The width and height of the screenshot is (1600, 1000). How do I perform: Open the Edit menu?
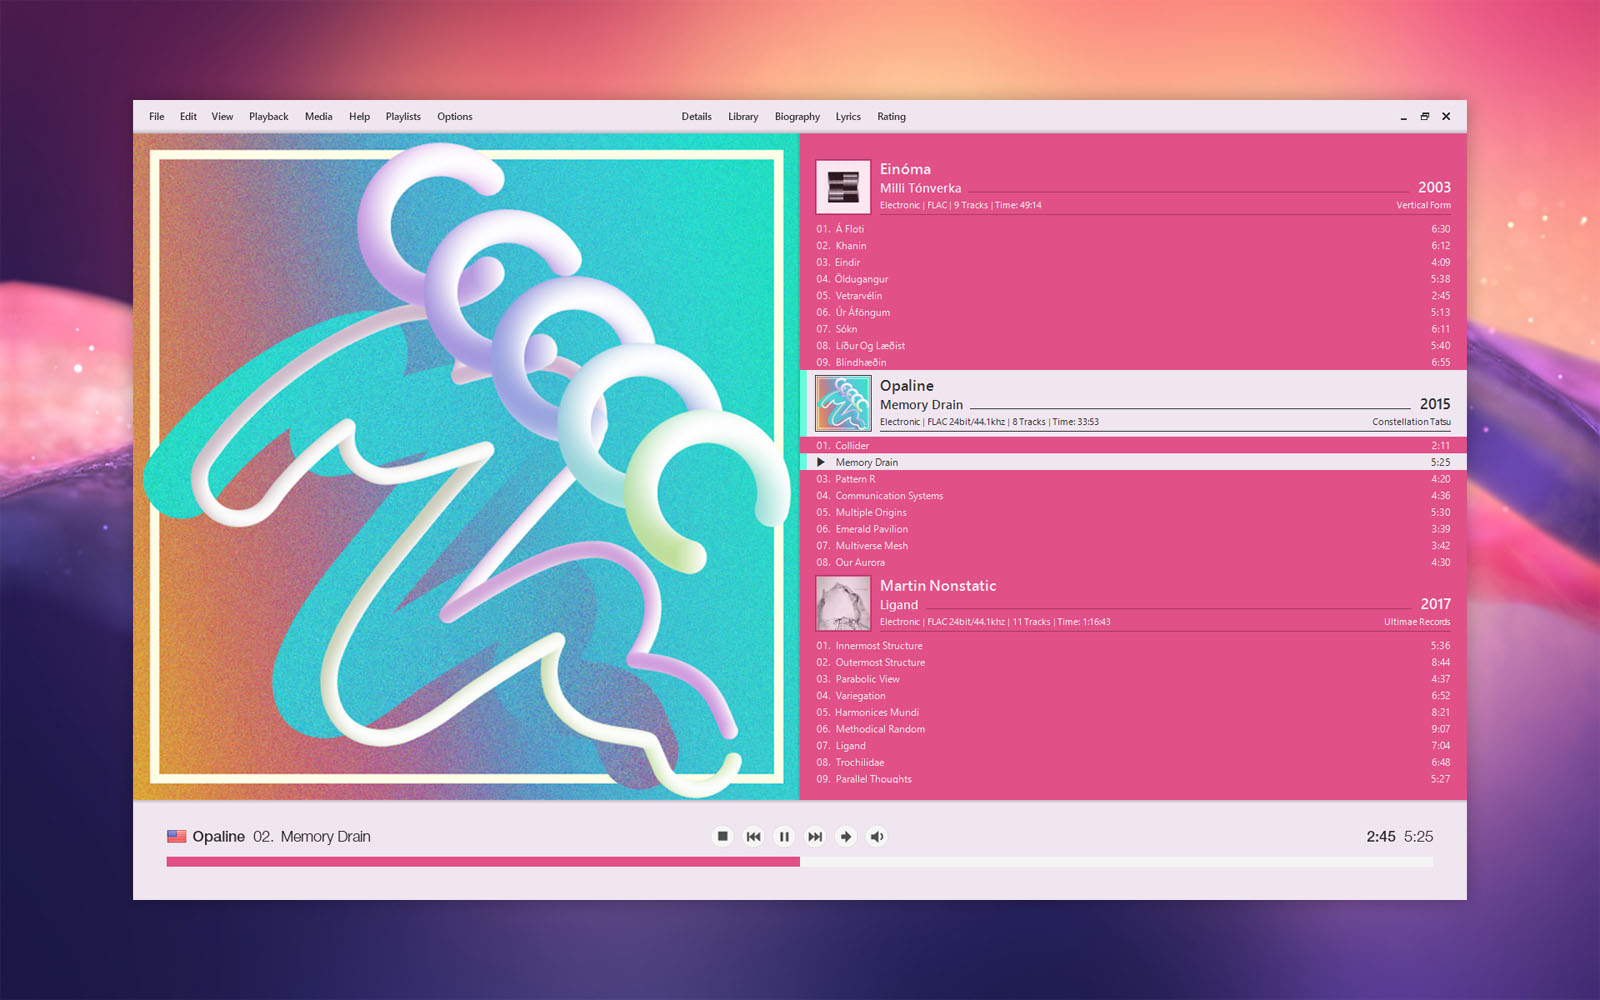(188, 116)
